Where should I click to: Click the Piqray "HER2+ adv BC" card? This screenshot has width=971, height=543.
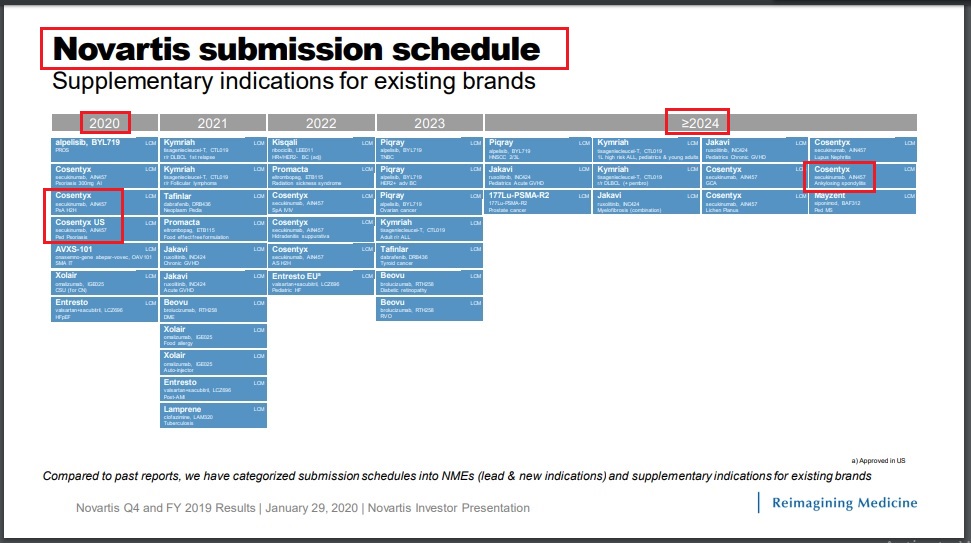click(430, 176)
